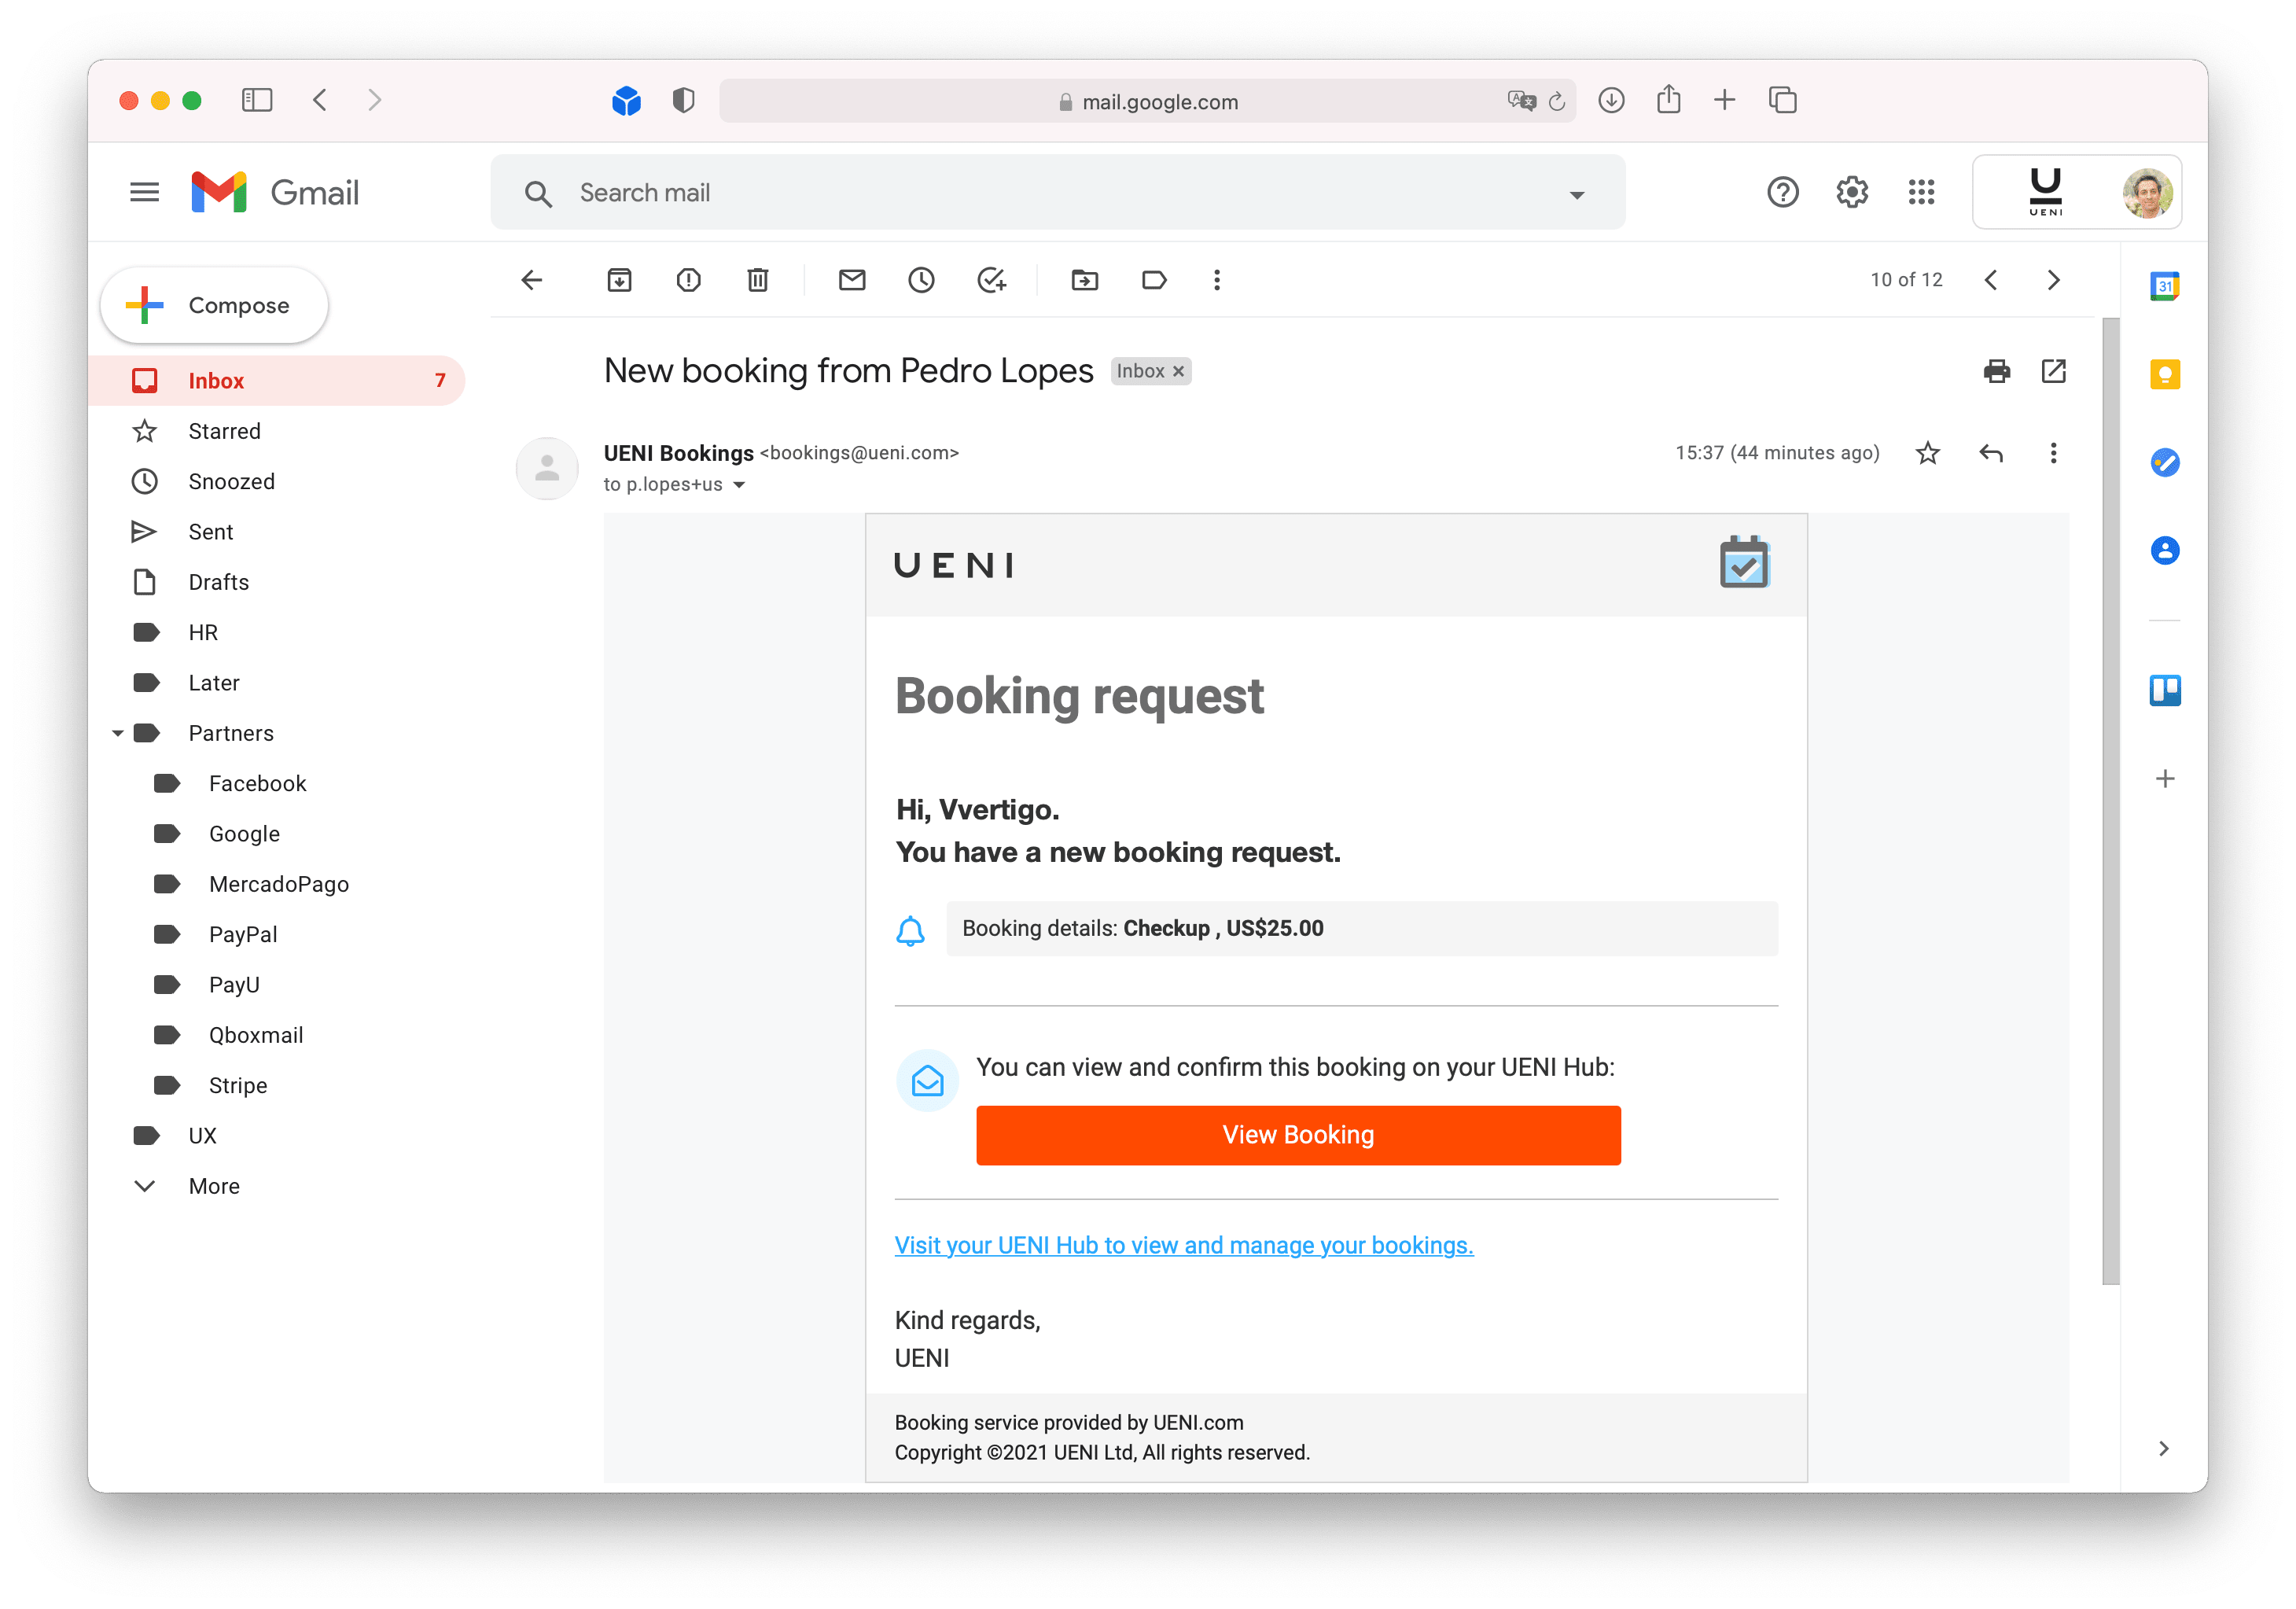2296x1609 pixels.
Task: Click the View Booking button
Action: tap(1298, 1134)
